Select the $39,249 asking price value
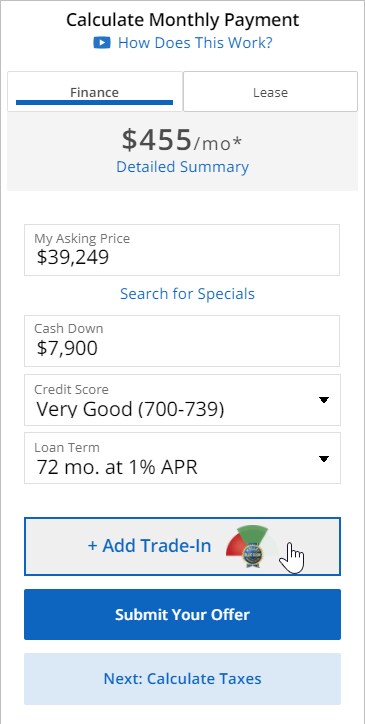Image resolution: width=365 pixels, height=724 pixels. click(73, 257)
